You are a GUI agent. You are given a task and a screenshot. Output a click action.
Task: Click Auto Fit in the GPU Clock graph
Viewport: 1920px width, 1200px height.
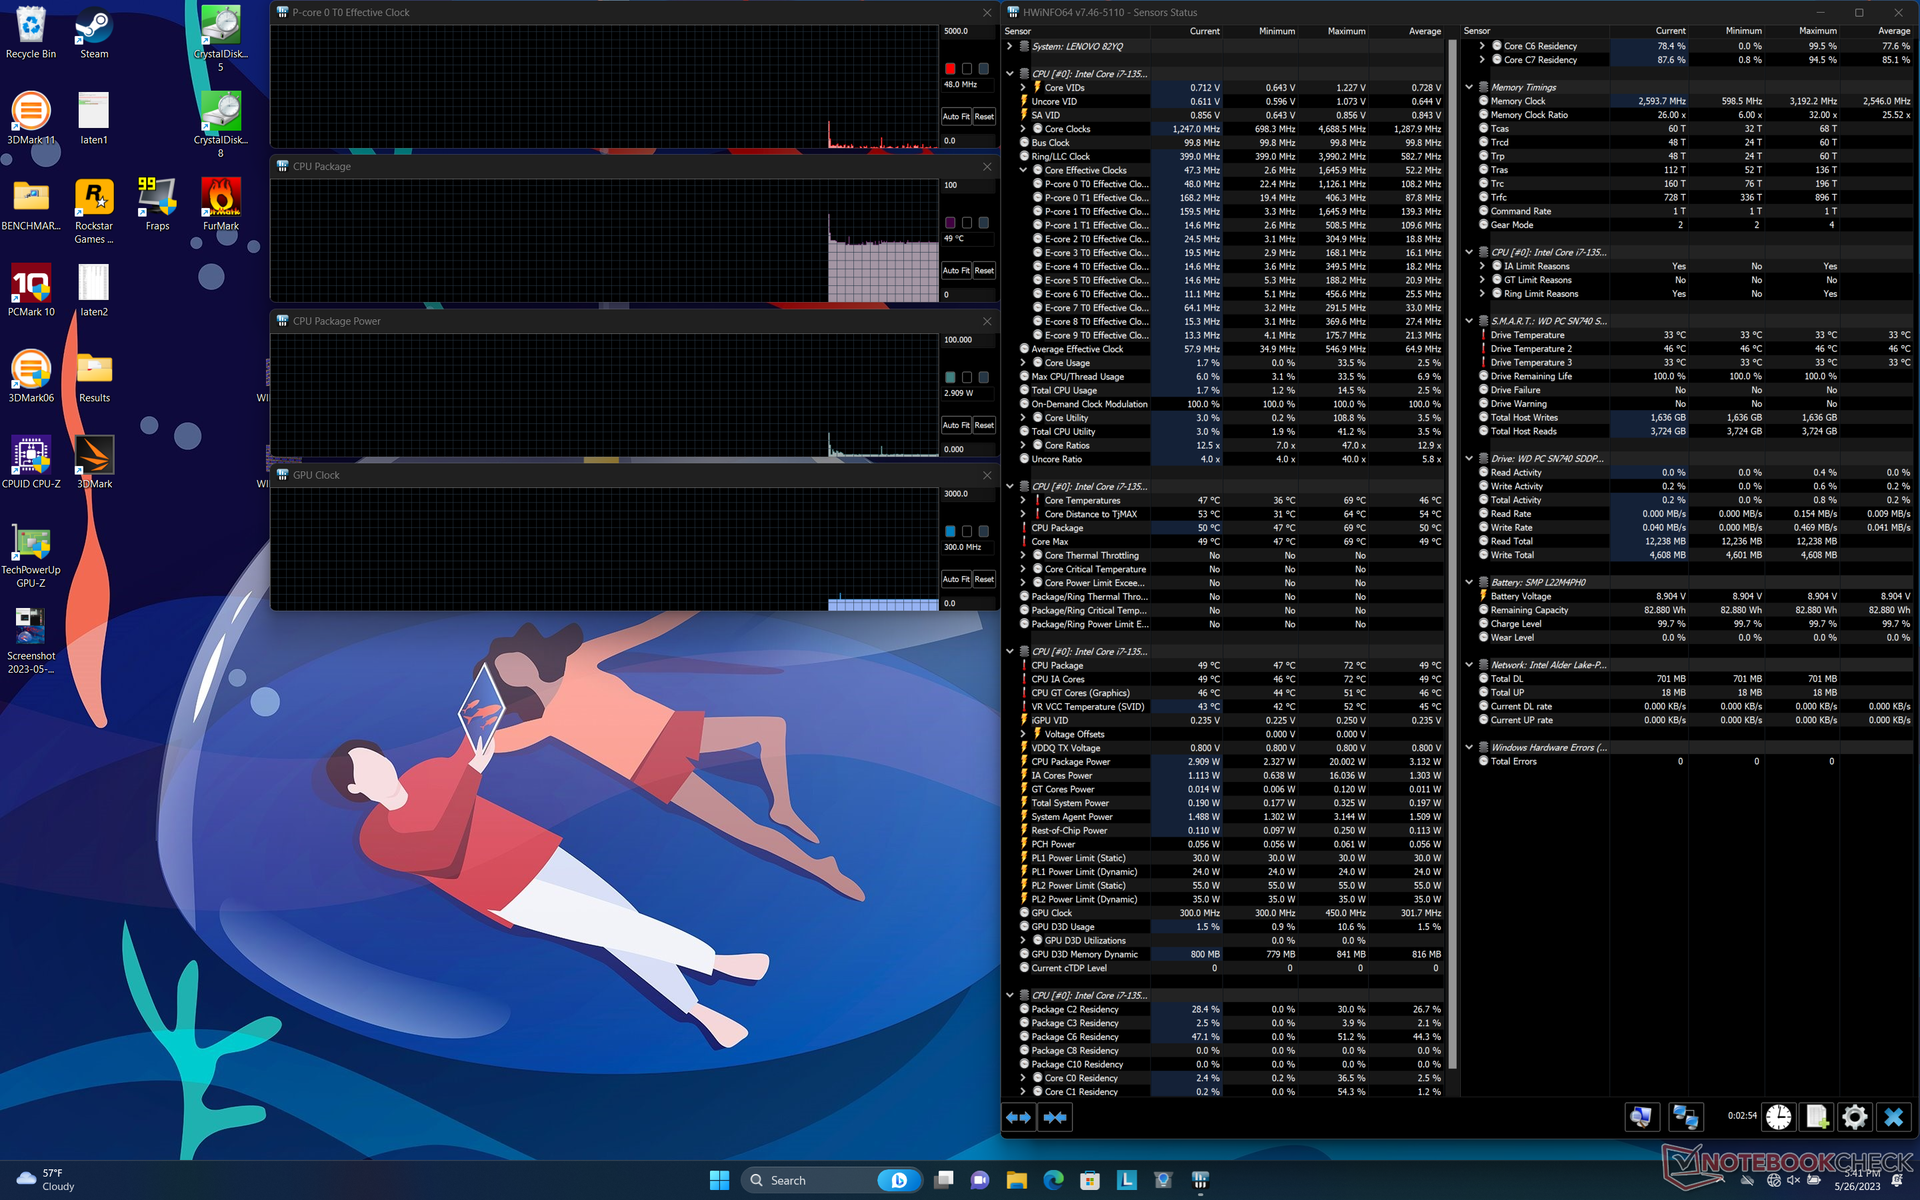956,579
